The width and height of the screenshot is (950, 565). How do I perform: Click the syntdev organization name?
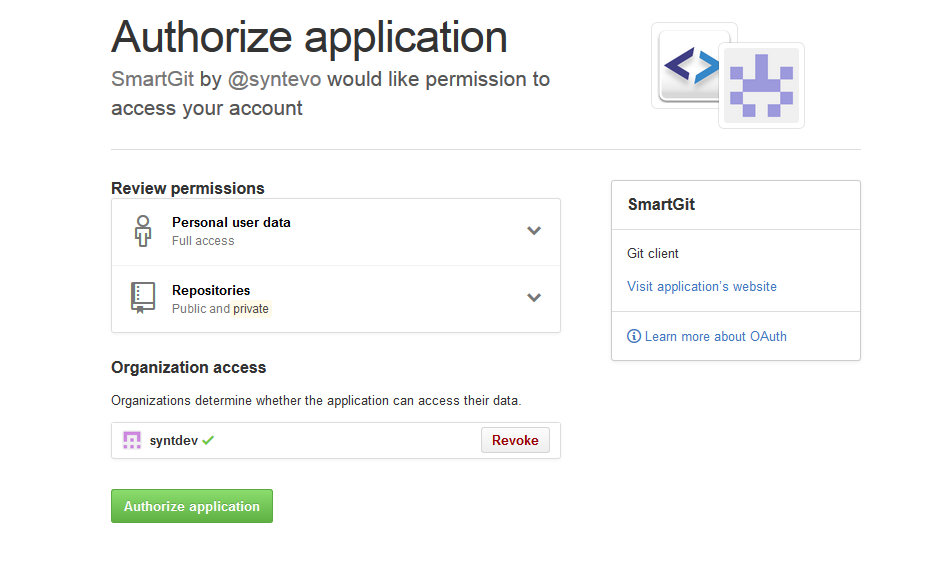click(x=173, y=440)
